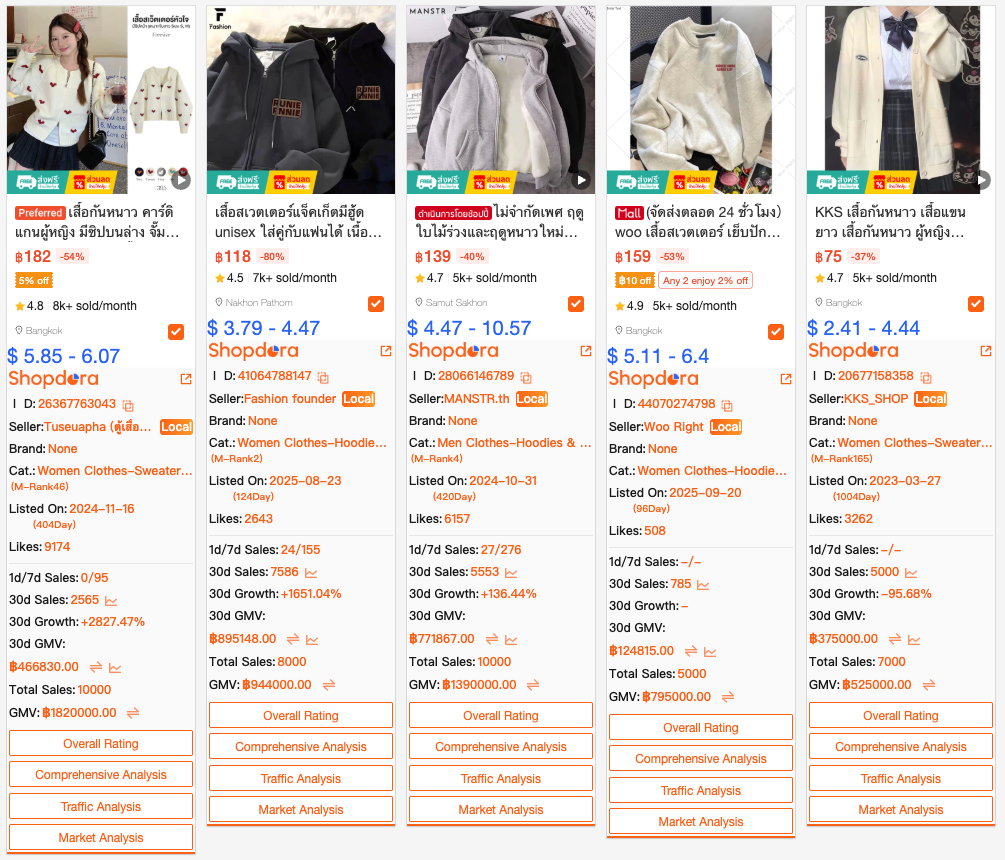Copy product ID 26367763043
Viewport: 1005px width, 860px height.
point(128,405)
